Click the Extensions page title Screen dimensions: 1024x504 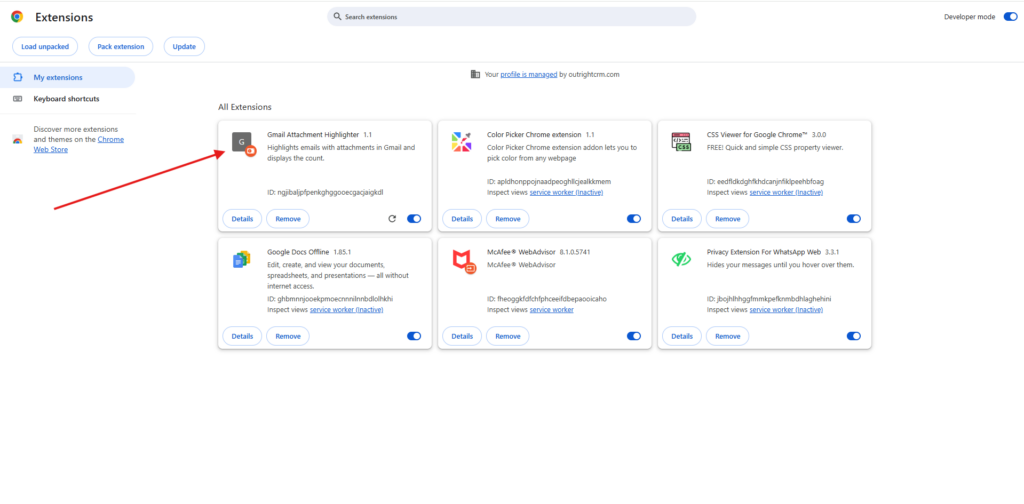click(64, 18)
